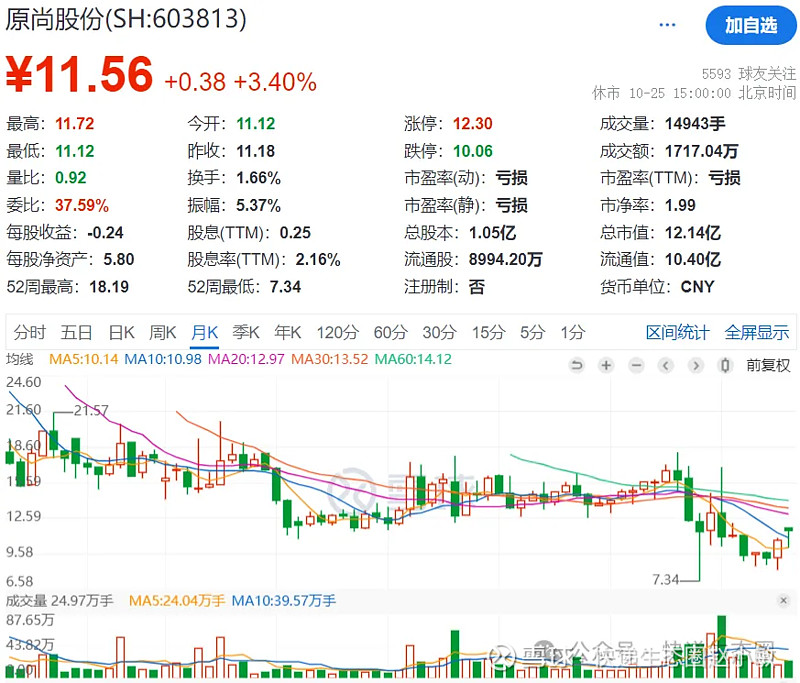The width and height of the screenshot is (800, 683).
Task: Switch to the 5分 interval tab
Action: [x=533, y=333]
